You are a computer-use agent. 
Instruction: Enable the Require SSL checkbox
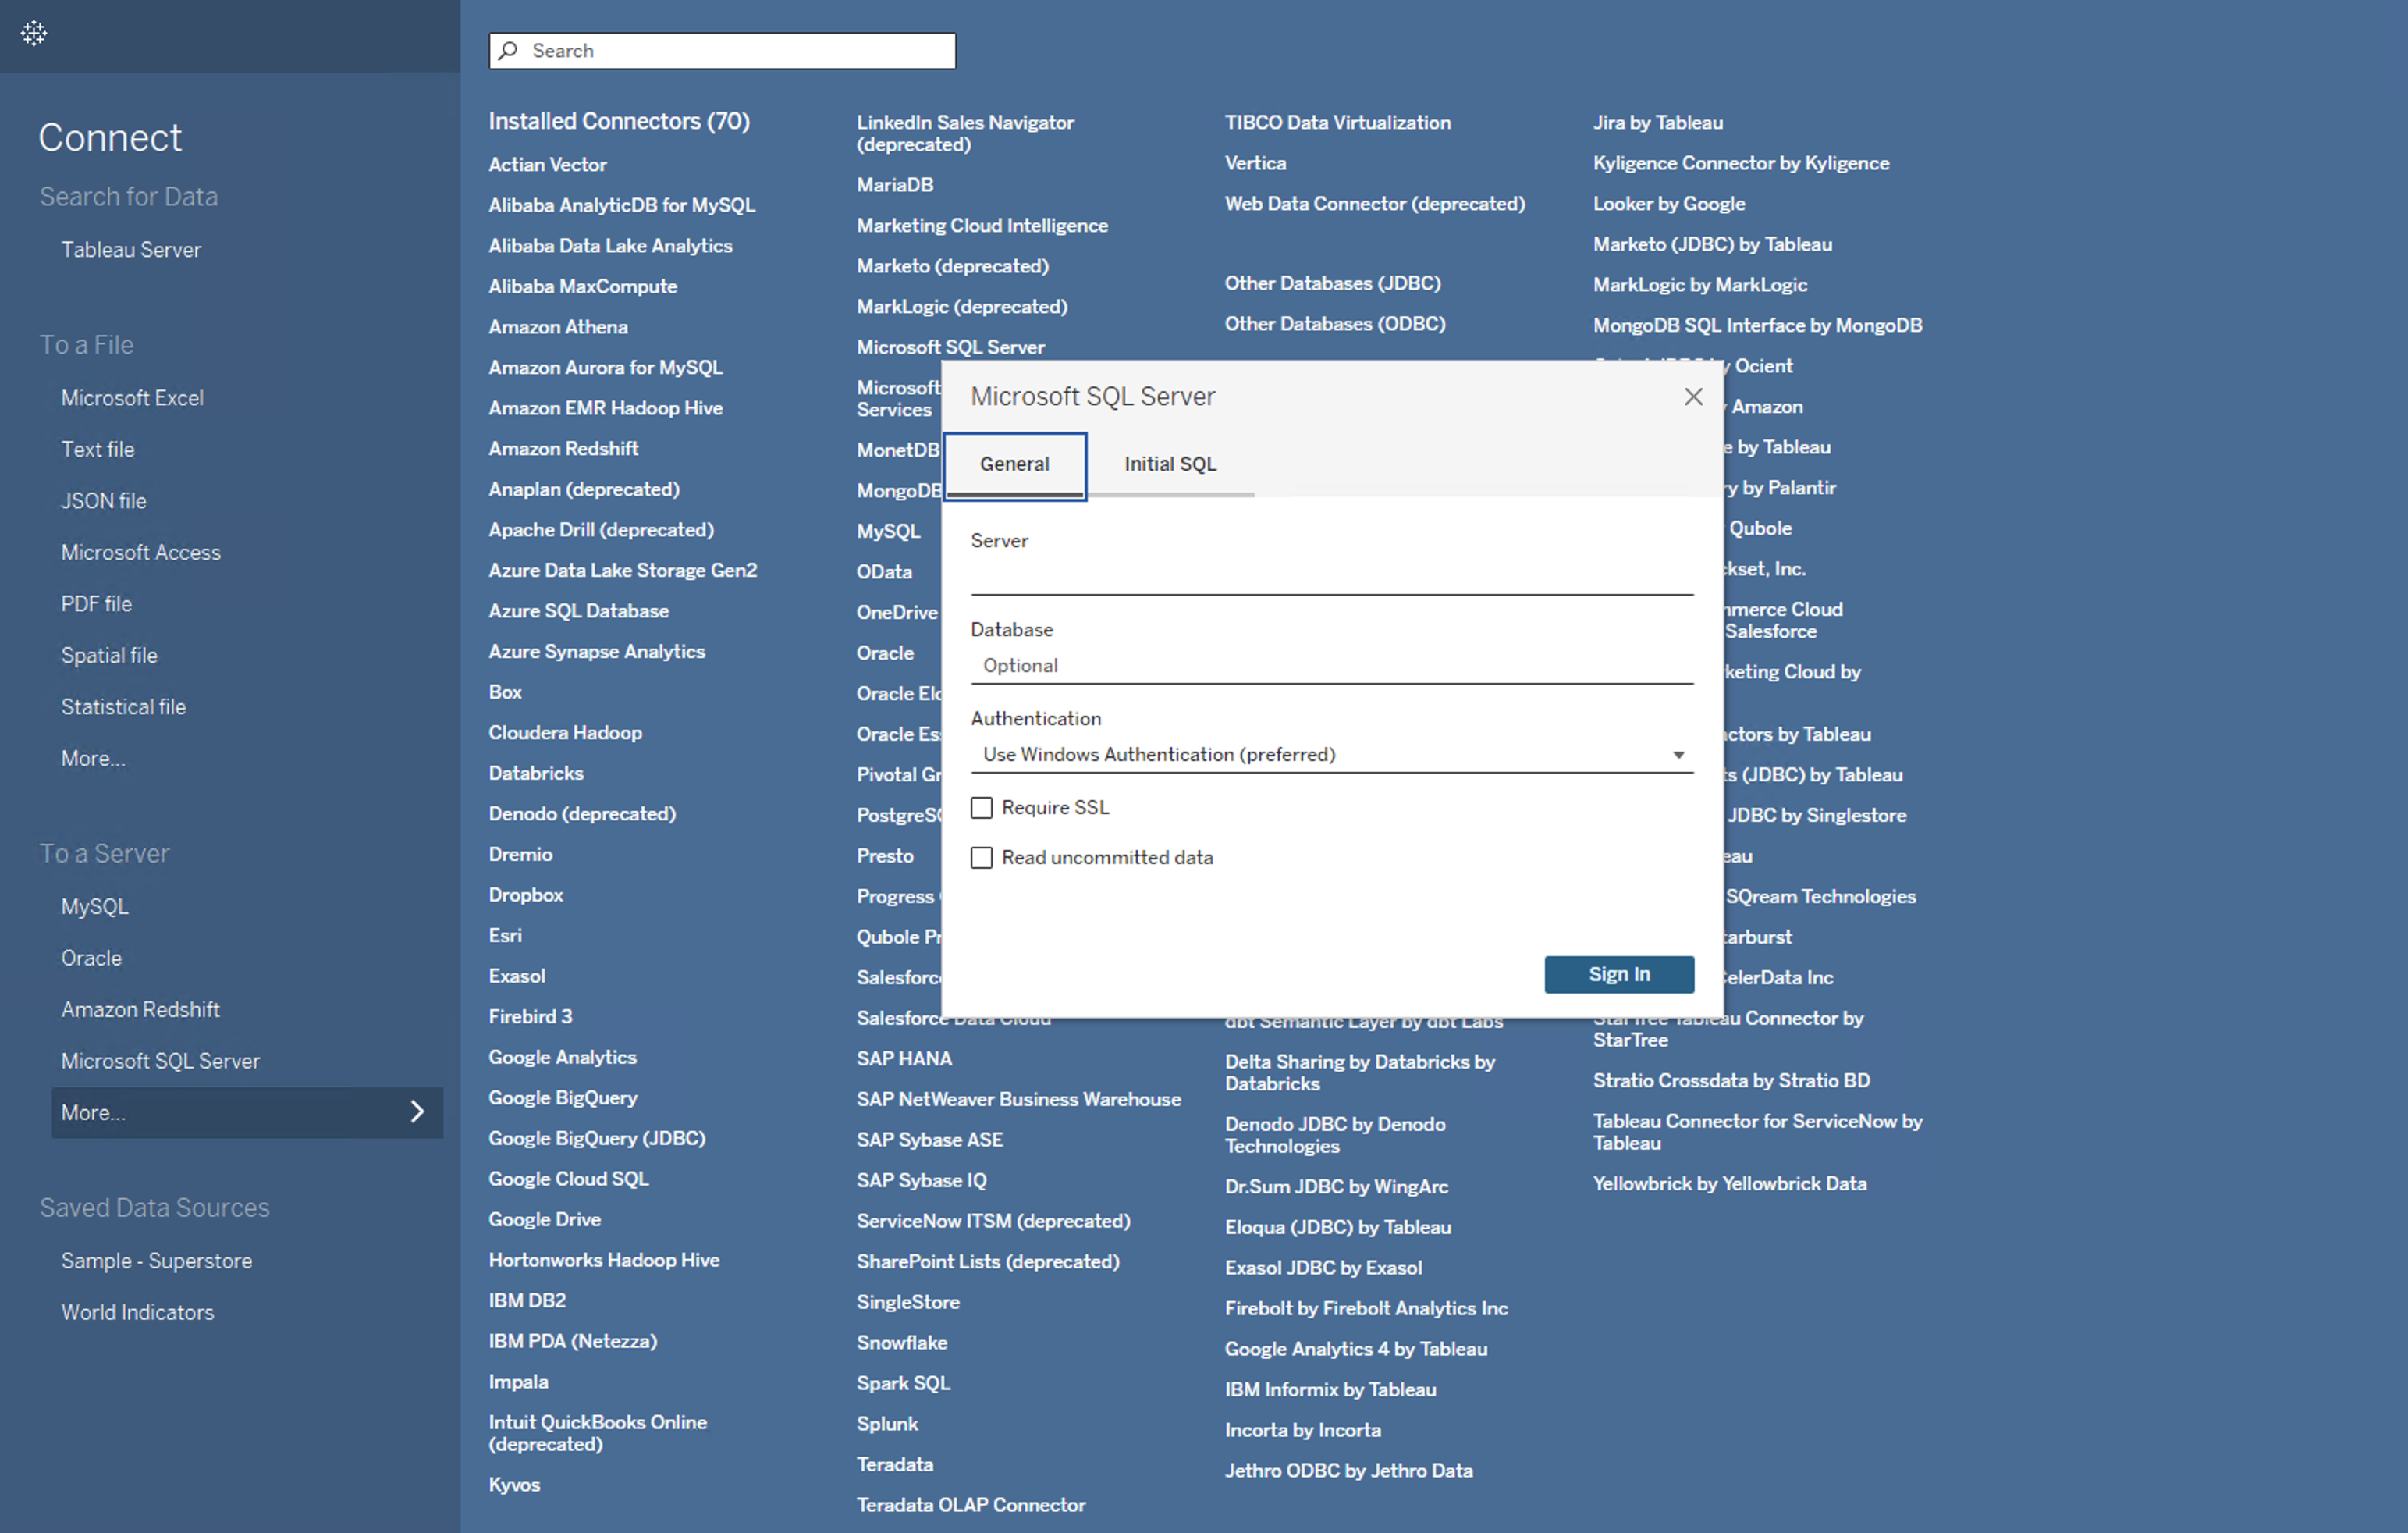pos(982,808)
